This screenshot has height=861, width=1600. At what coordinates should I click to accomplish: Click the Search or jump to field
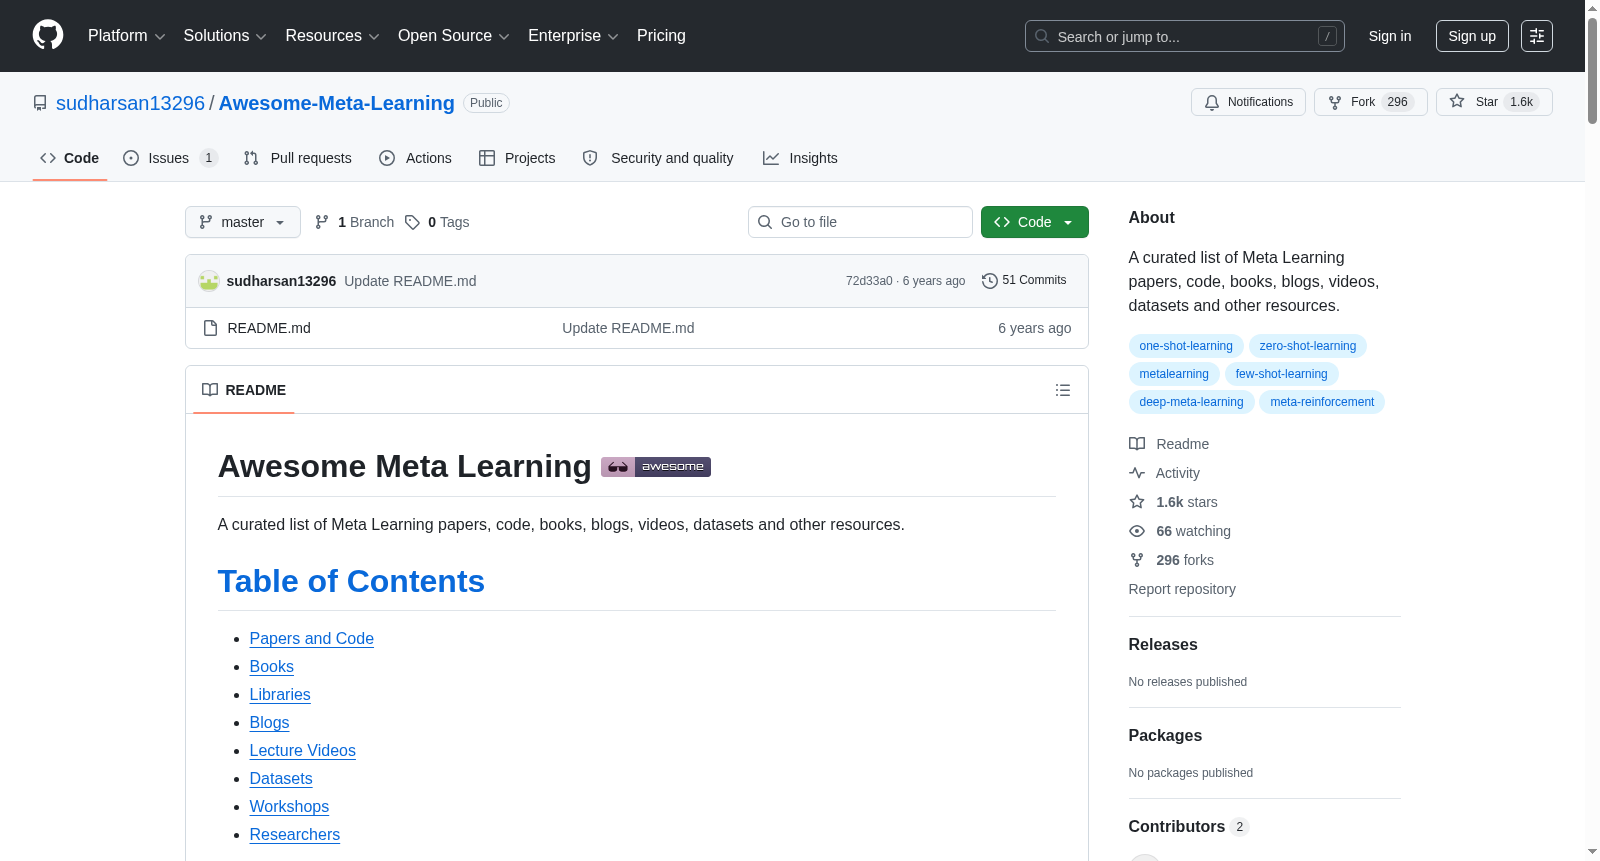point(1185,36)
